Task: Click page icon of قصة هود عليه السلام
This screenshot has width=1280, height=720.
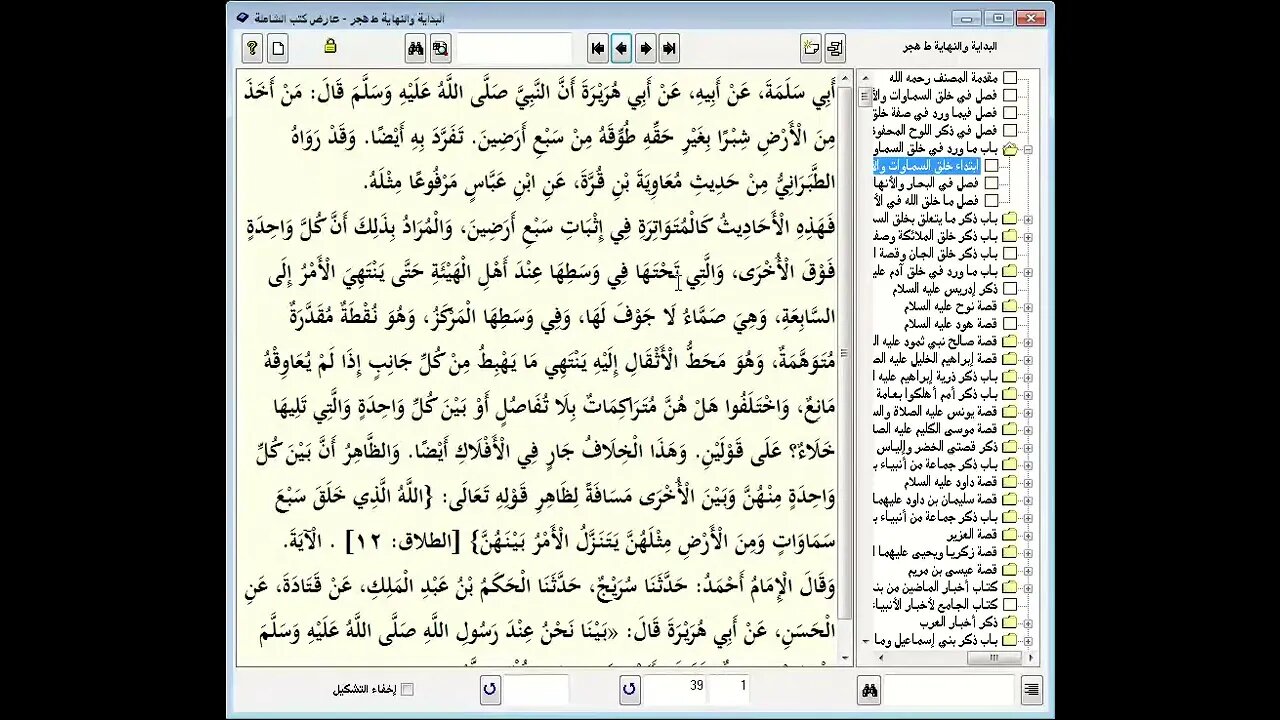Action: coord(1010,324)
